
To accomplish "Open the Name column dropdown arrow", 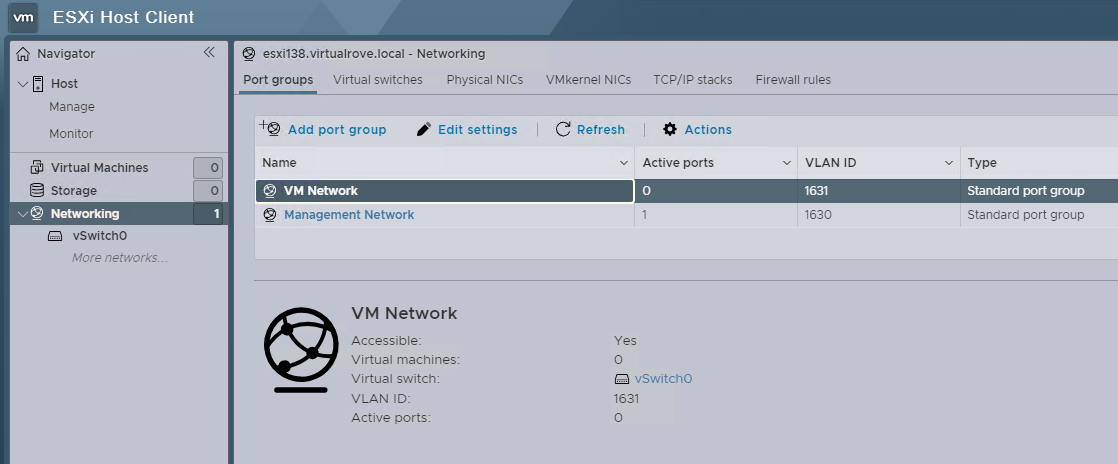I will (x=624, y=163).
